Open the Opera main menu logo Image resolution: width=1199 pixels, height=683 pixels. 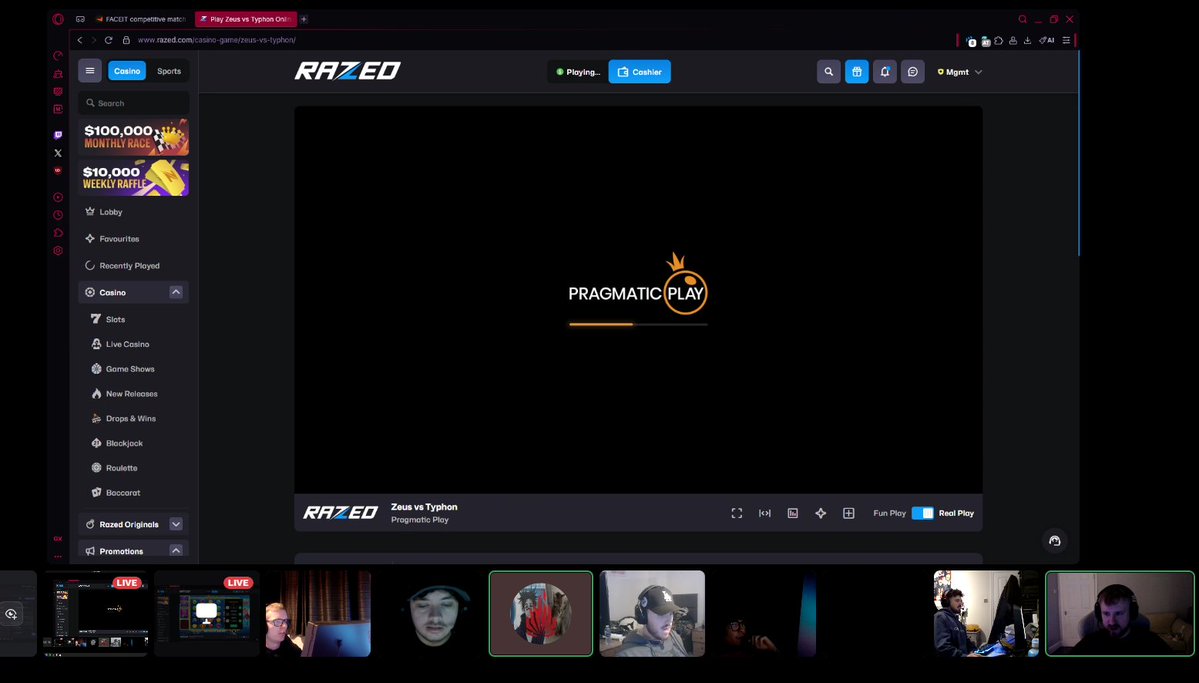(58, 19)
